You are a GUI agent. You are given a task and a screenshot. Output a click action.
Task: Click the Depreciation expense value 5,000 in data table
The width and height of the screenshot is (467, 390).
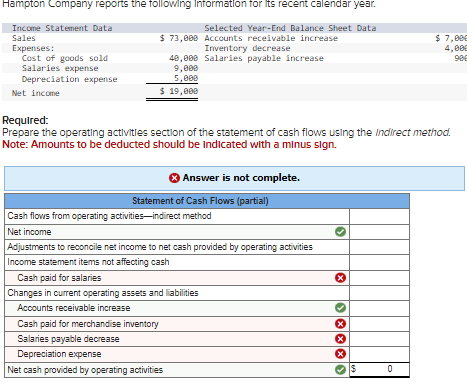pyautogui.click(x=186, y=78)
